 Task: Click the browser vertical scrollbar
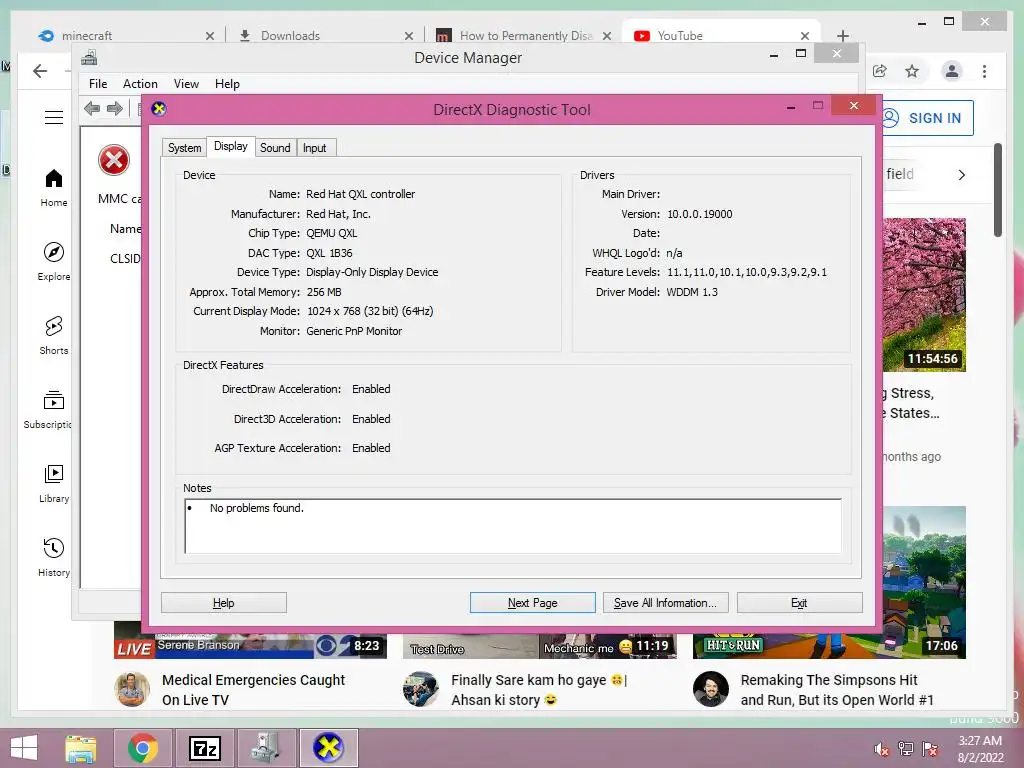tap(997, 190)
